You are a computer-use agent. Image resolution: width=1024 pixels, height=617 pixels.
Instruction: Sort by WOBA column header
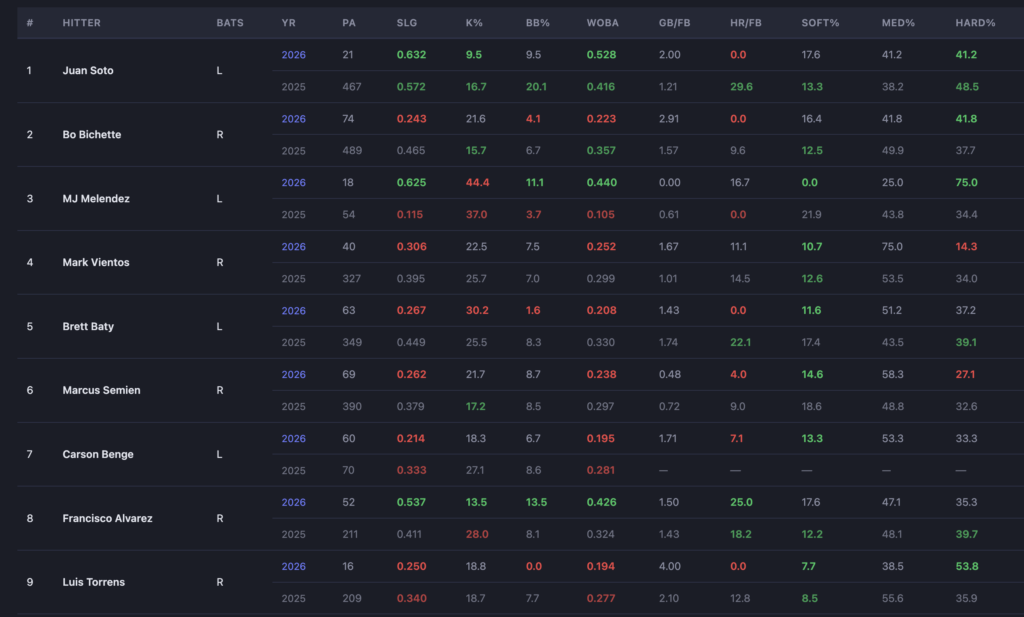[602, 23]
